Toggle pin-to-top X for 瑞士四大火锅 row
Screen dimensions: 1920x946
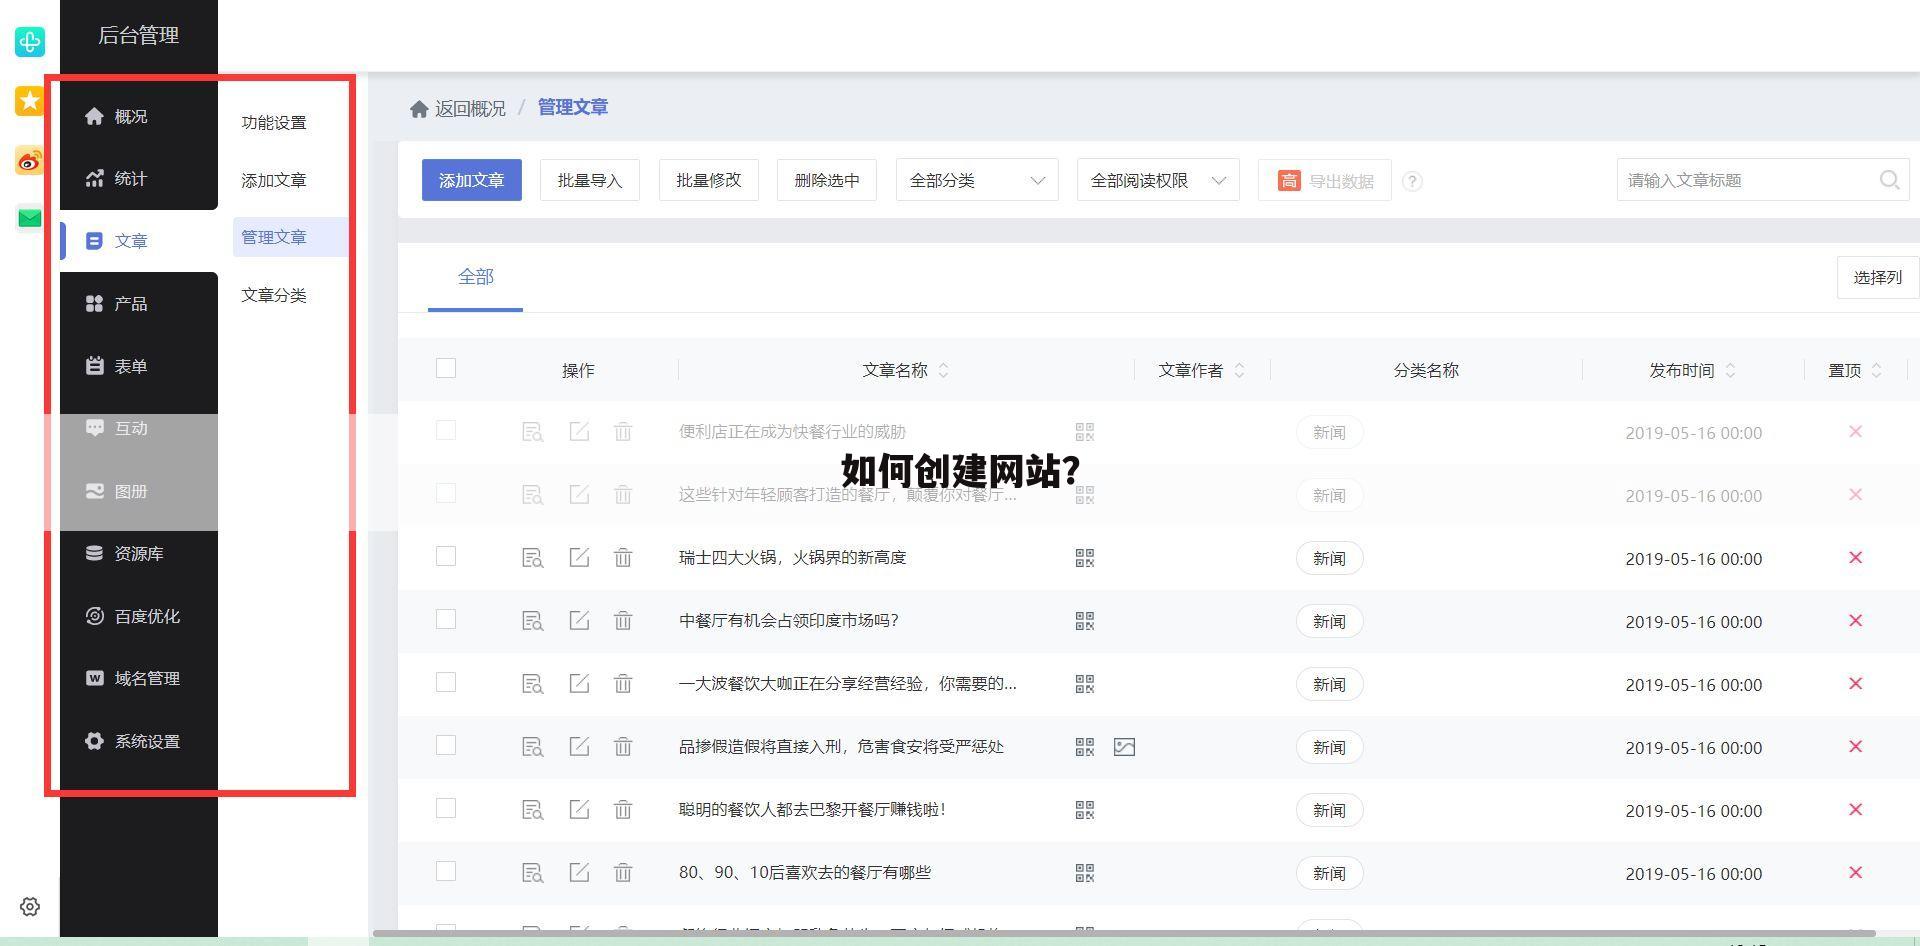[1855, 557]
